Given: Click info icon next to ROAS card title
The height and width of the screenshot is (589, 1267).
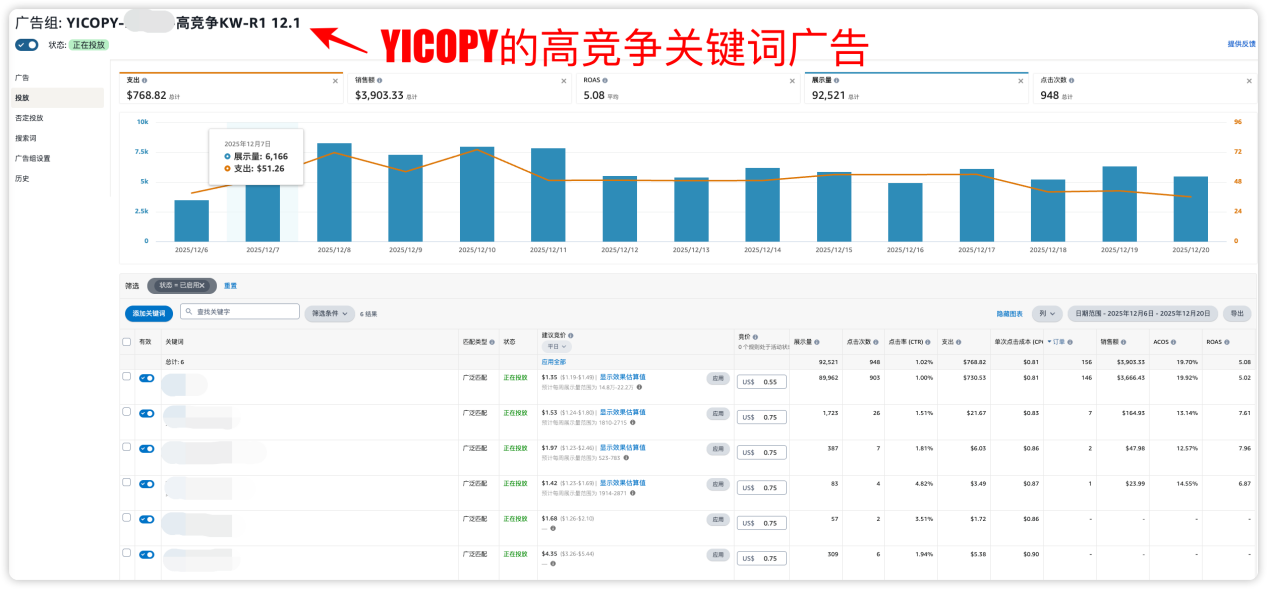Looking at the screenshot, I should click(x=606, y=80).
